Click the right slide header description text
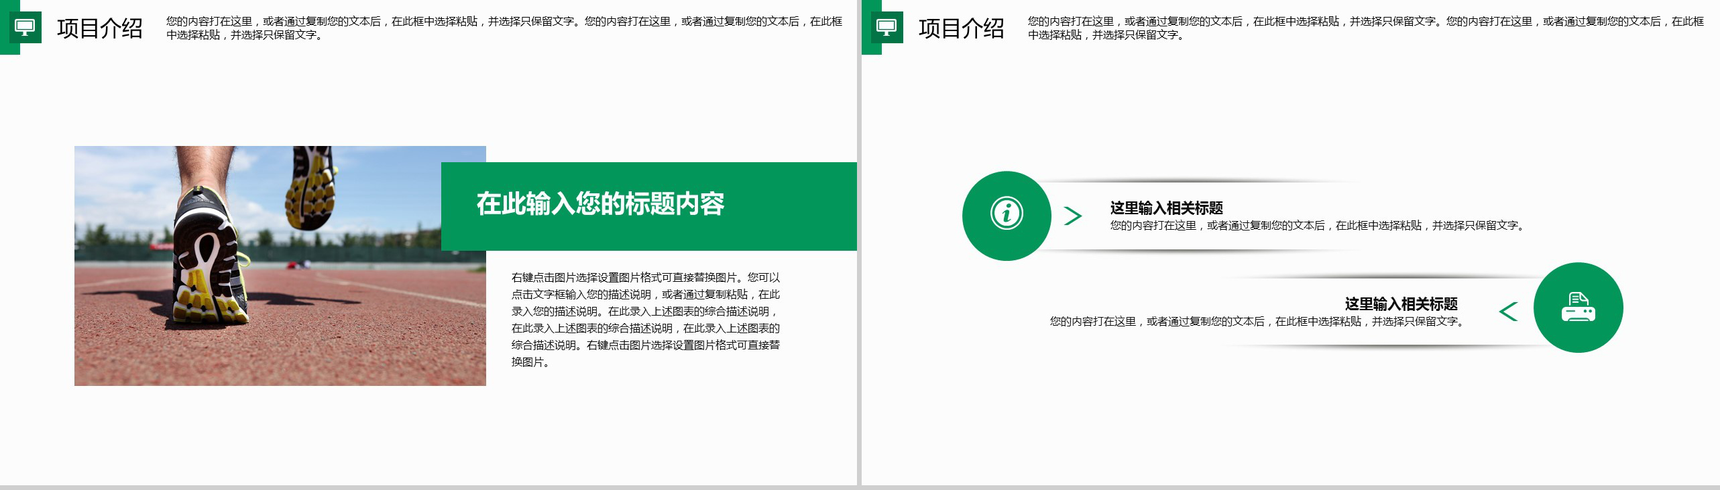Viewport: 1720px width, 490px height. pos(1366,28)
